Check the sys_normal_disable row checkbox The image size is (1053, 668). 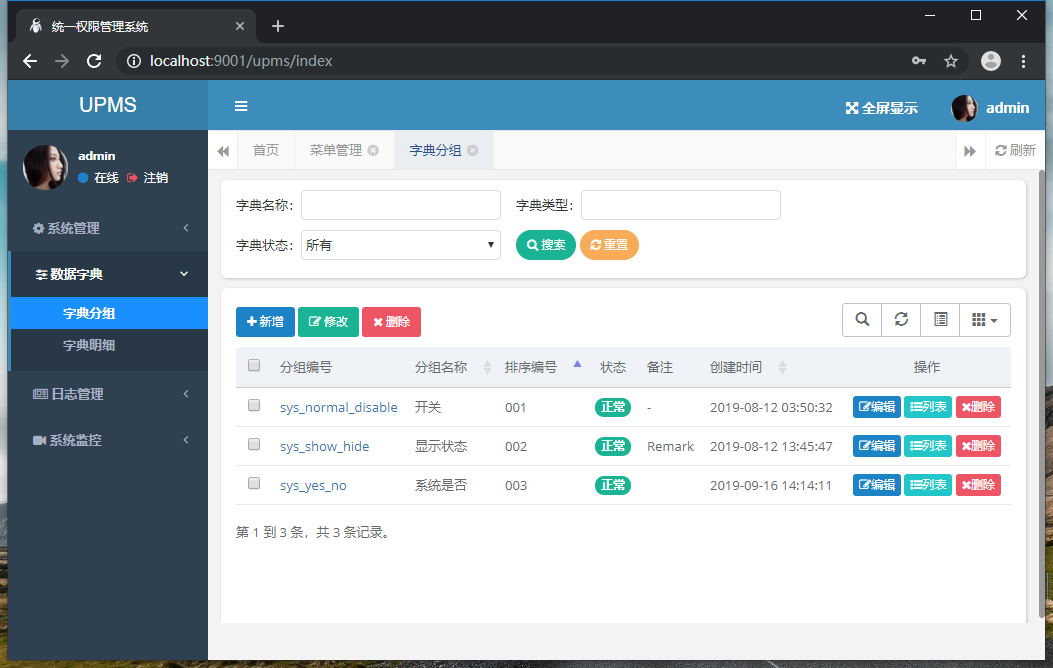coord(254,405)
